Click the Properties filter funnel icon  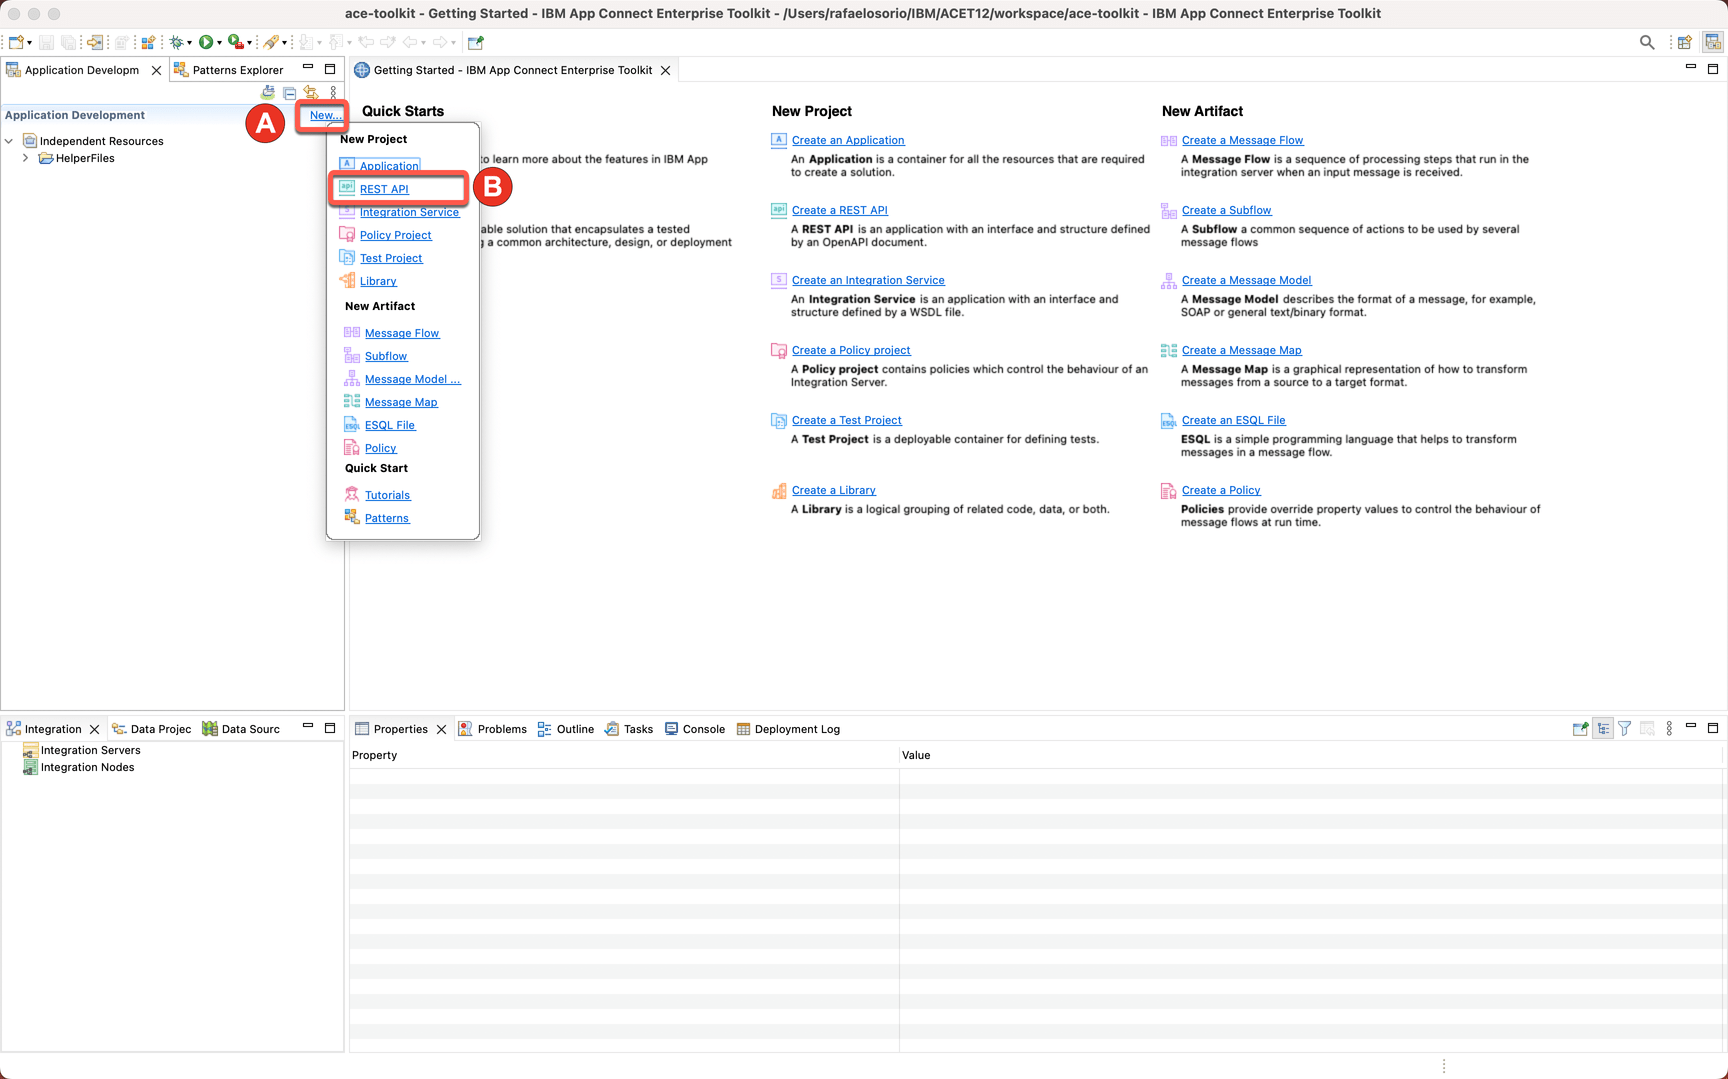pos(1625,729)
